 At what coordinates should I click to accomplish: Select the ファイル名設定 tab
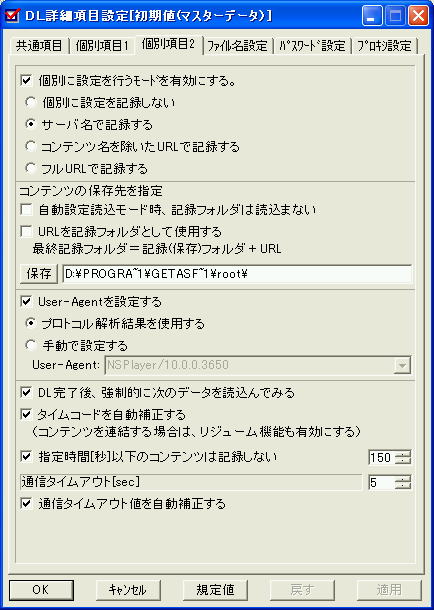point(237,46)
